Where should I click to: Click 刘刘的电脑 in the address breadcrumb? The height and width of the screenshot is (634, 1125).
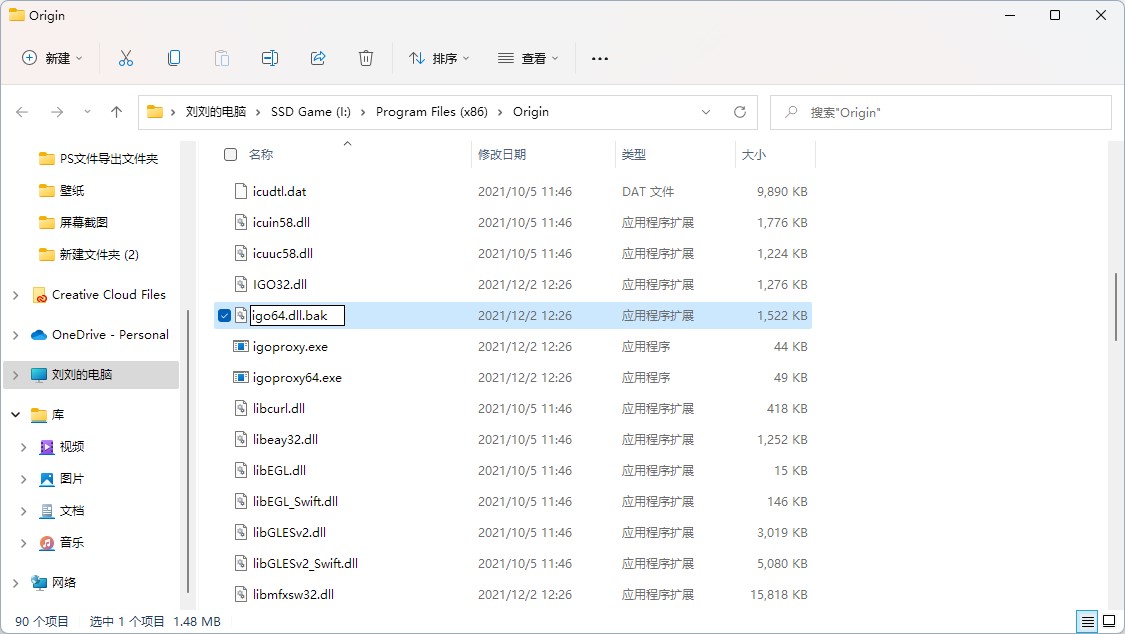click(x=215, y=112)
